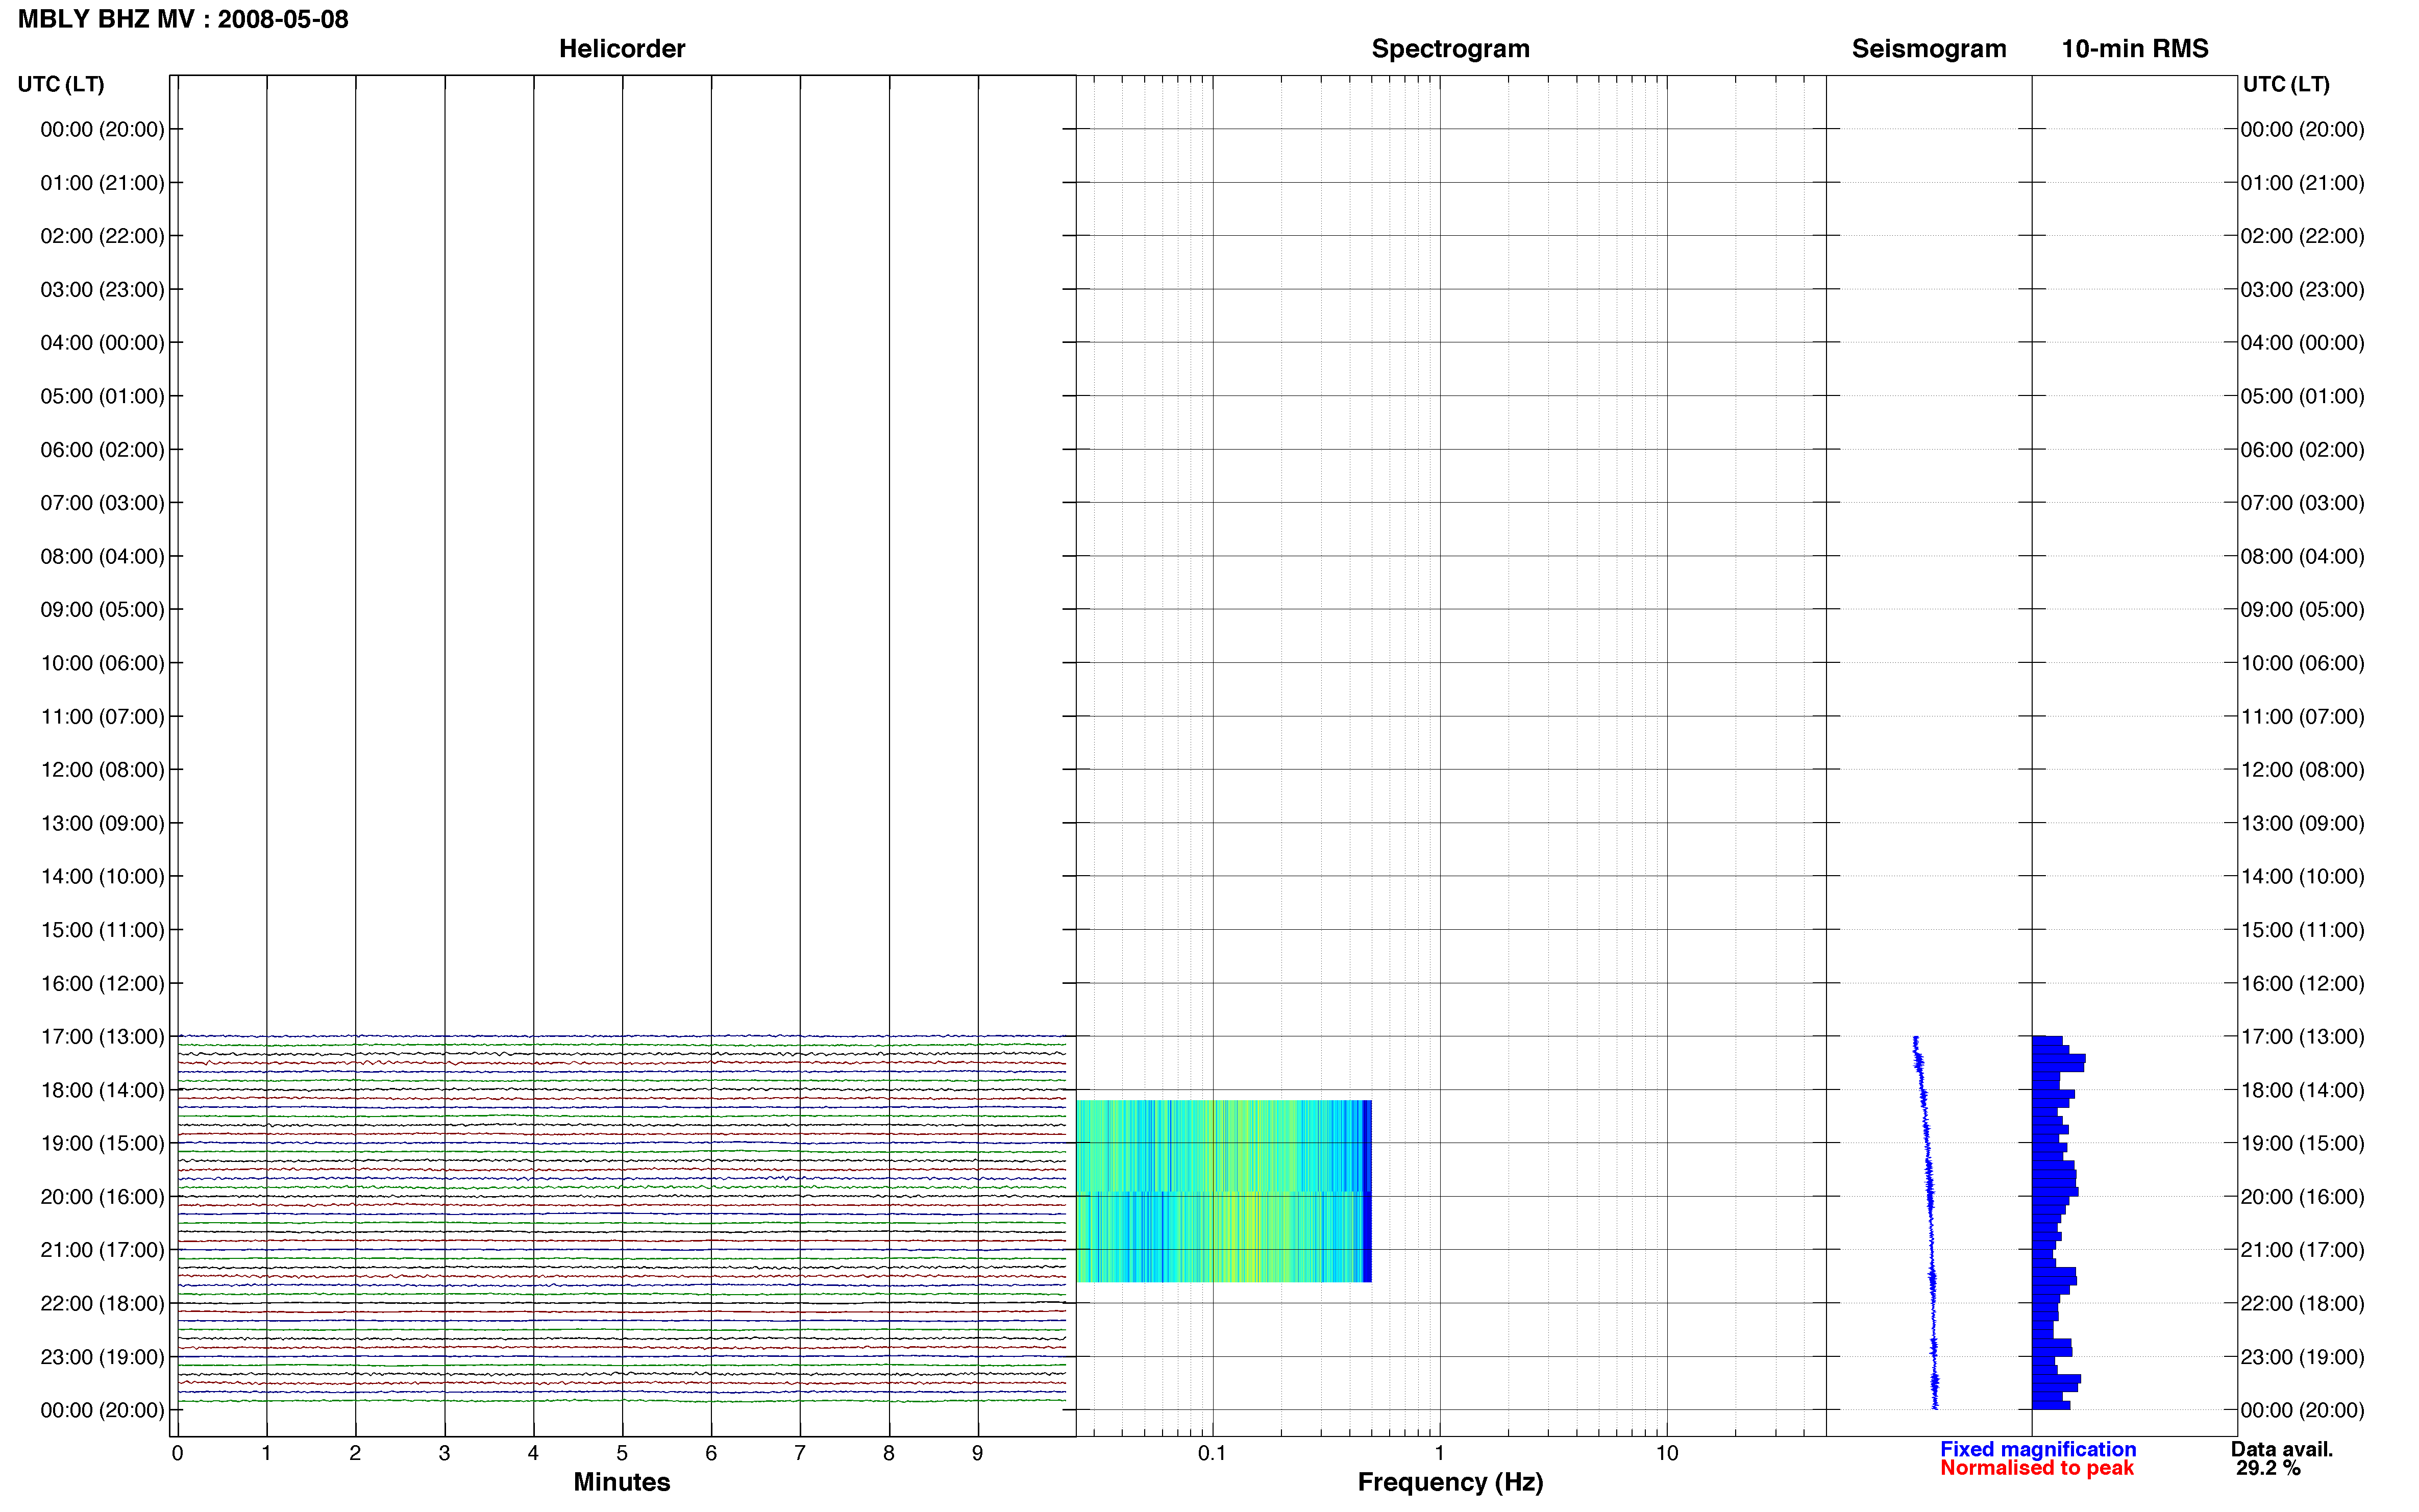Viewport: 2419px width, 1512px height.
Task: Click left axis label 01:00 (21:00)
Action: click(x=102, y=183)
